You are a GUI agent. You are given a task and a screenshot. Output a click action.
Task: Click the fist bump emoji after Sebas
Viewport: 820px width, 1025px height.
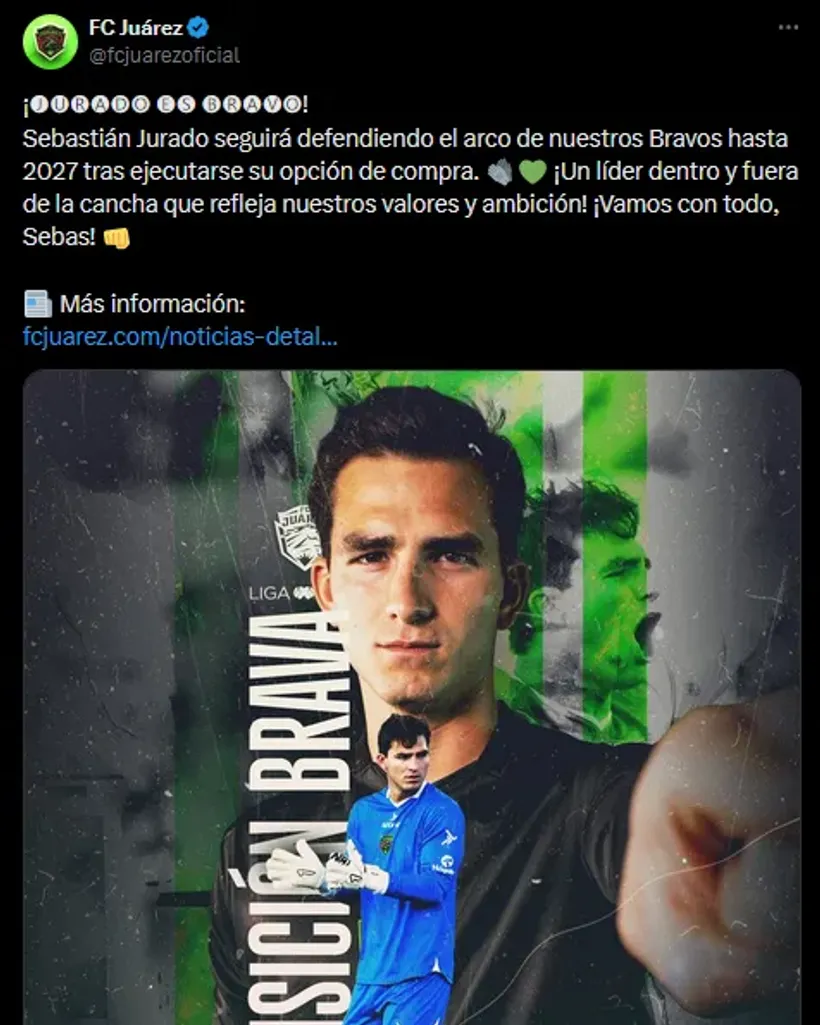pos(116,238)
